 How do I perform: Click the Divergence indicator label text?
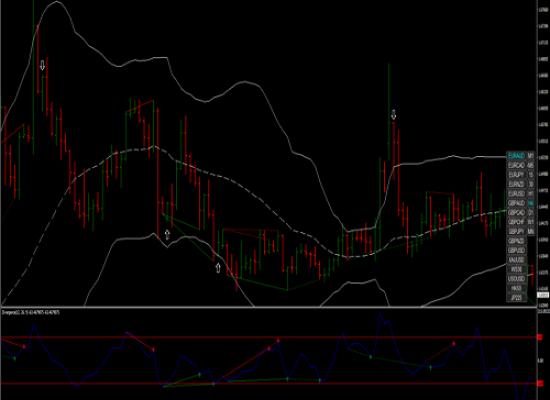coord(31,312)
